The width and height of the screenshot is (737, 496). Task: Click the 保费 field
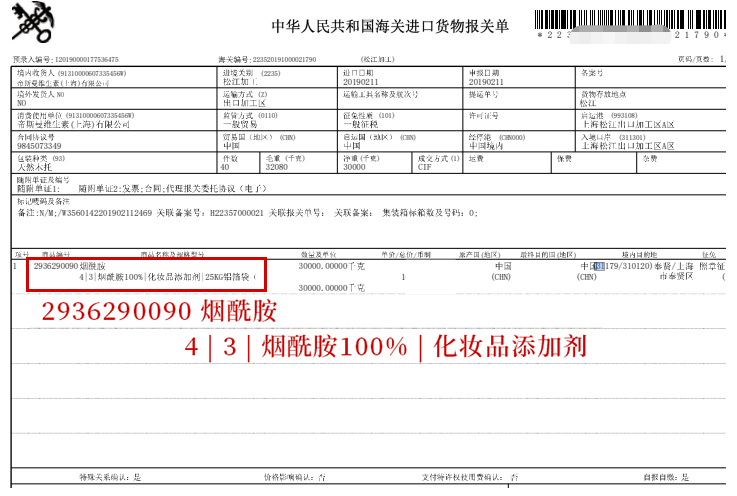click(x=594, y=163)
